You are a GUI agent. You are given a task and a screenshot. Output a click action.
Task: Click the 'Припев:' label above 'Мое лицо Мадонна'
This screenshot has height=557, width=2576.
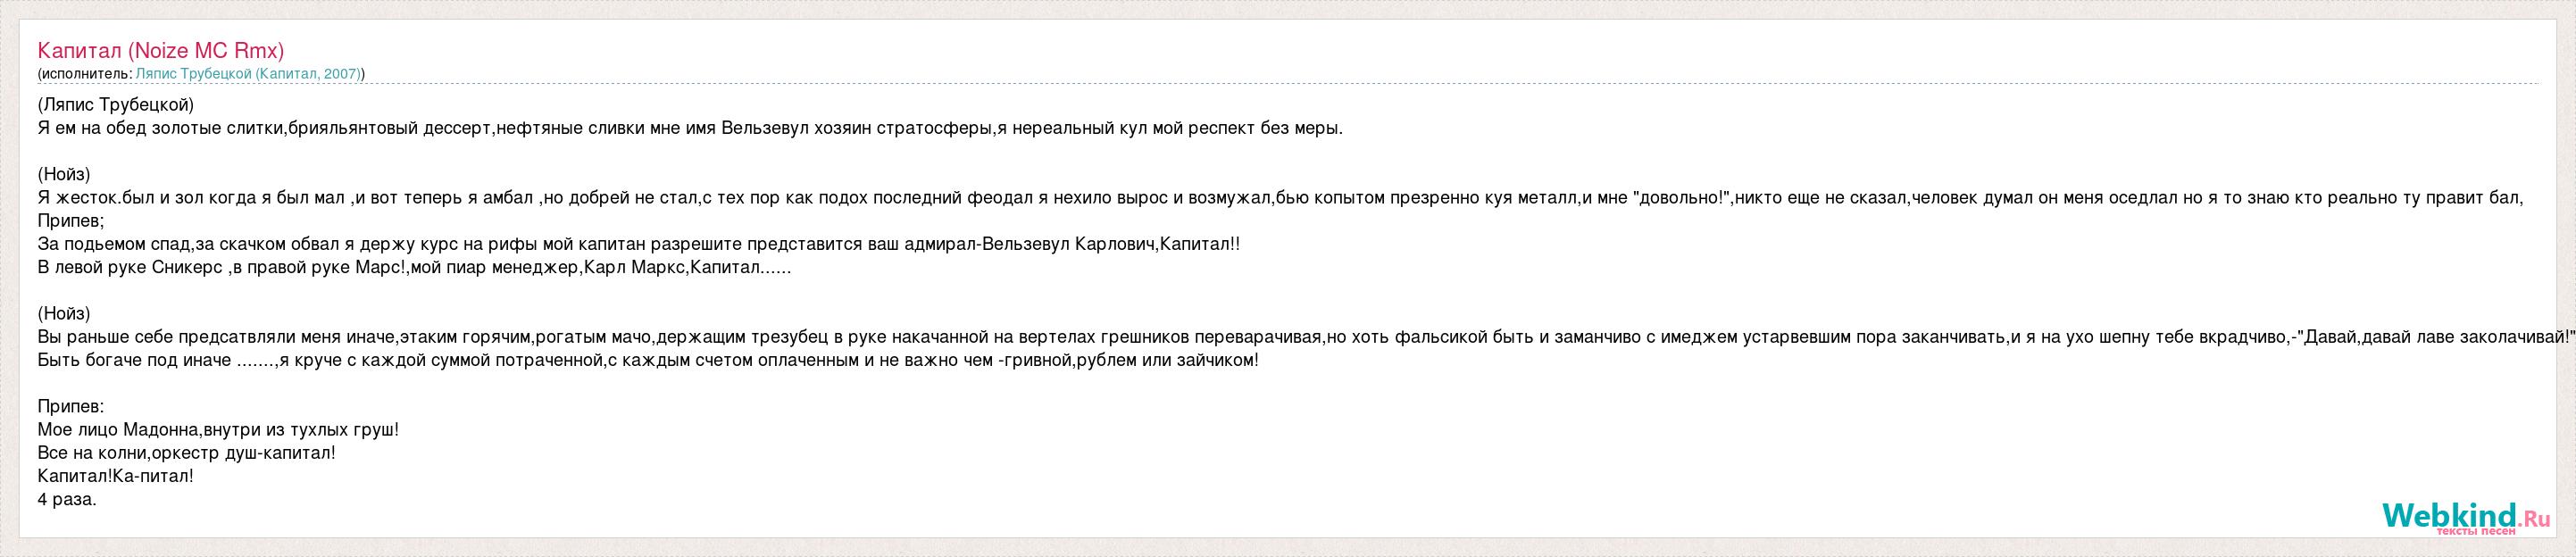(71, 407)
